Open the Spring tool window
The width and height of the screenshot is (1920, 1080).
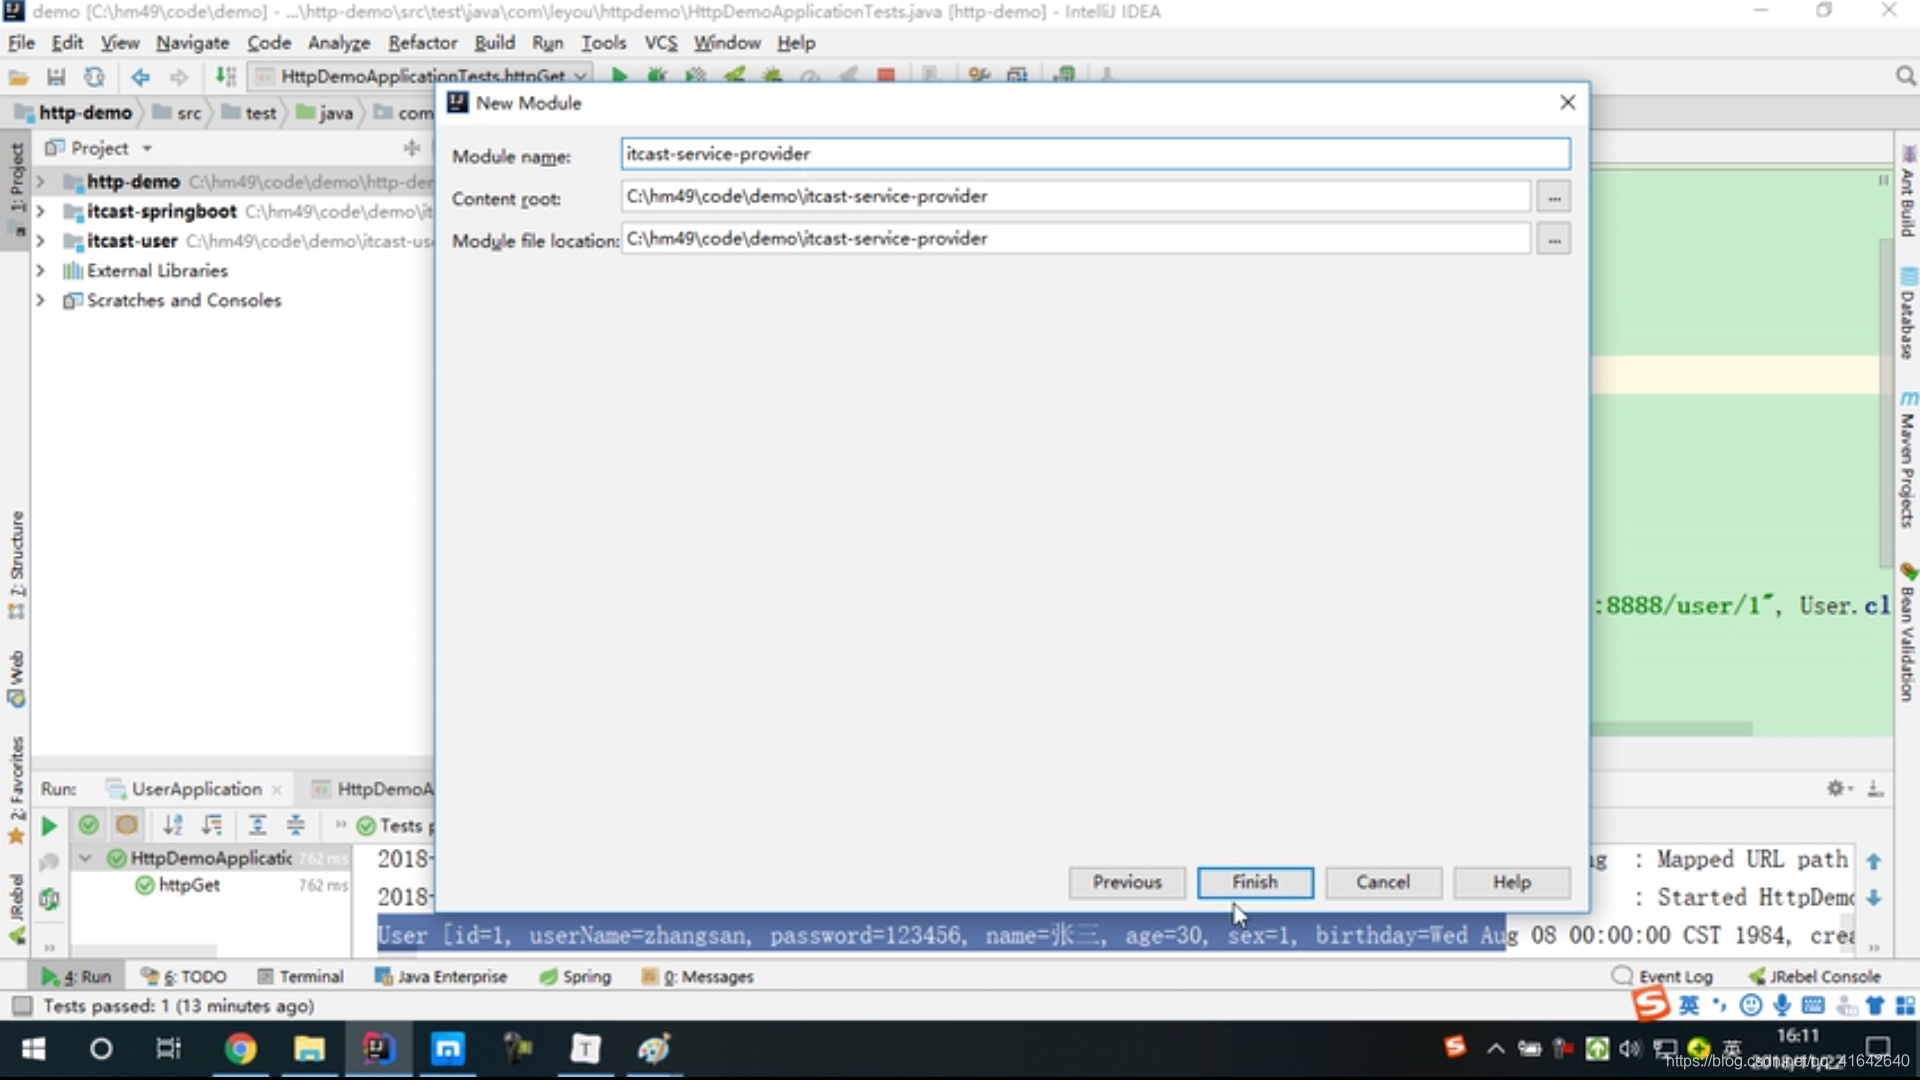pos(575,977)
